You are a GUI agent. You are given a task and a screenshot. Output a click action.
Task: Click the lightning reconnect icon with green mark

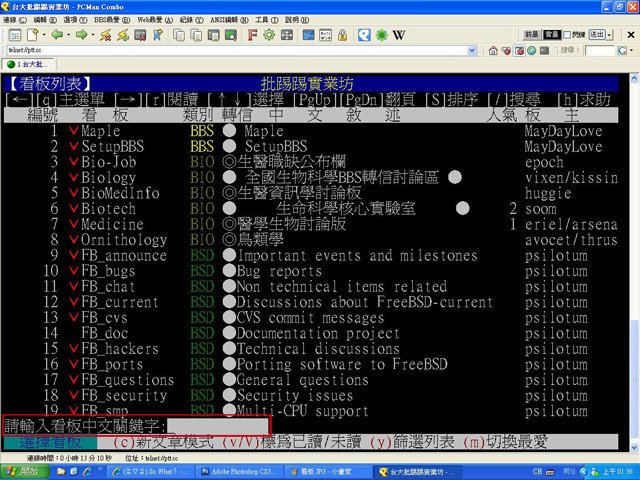coord(123,35)
